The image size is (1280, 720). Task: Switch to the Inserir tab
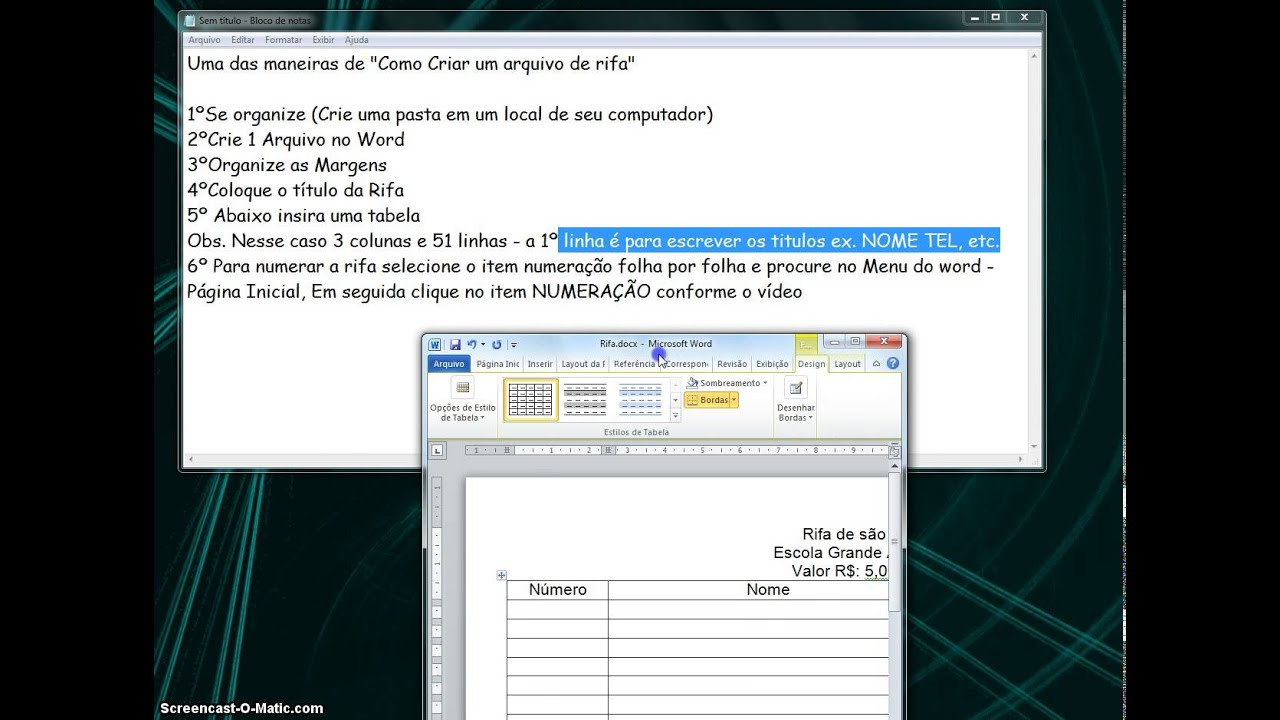(540, 364)
